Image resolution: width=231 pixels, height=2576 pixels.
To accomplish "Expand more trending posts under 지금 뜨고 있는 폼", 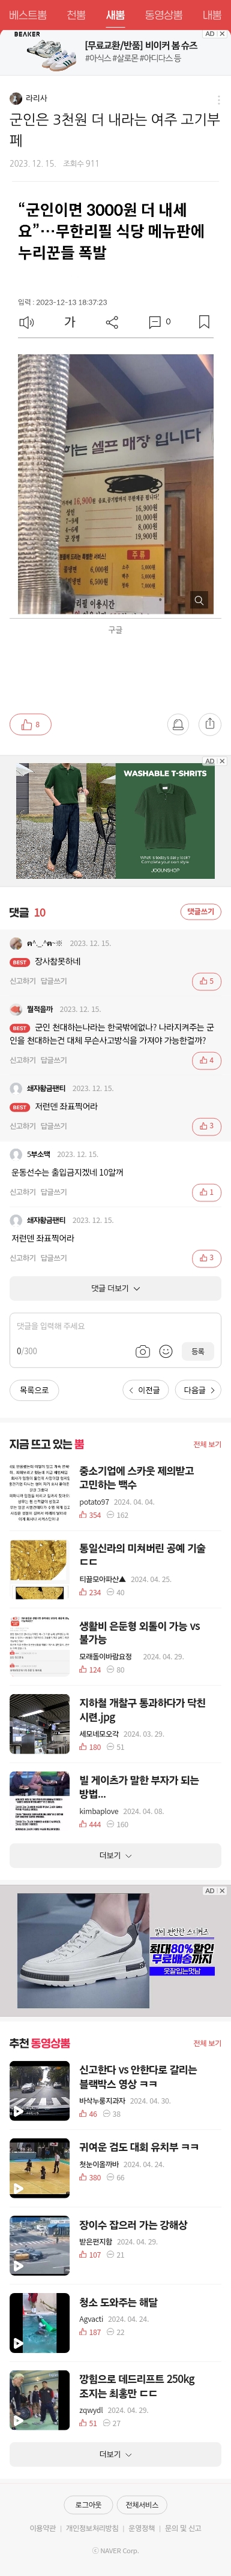I will pos(115,1855).
